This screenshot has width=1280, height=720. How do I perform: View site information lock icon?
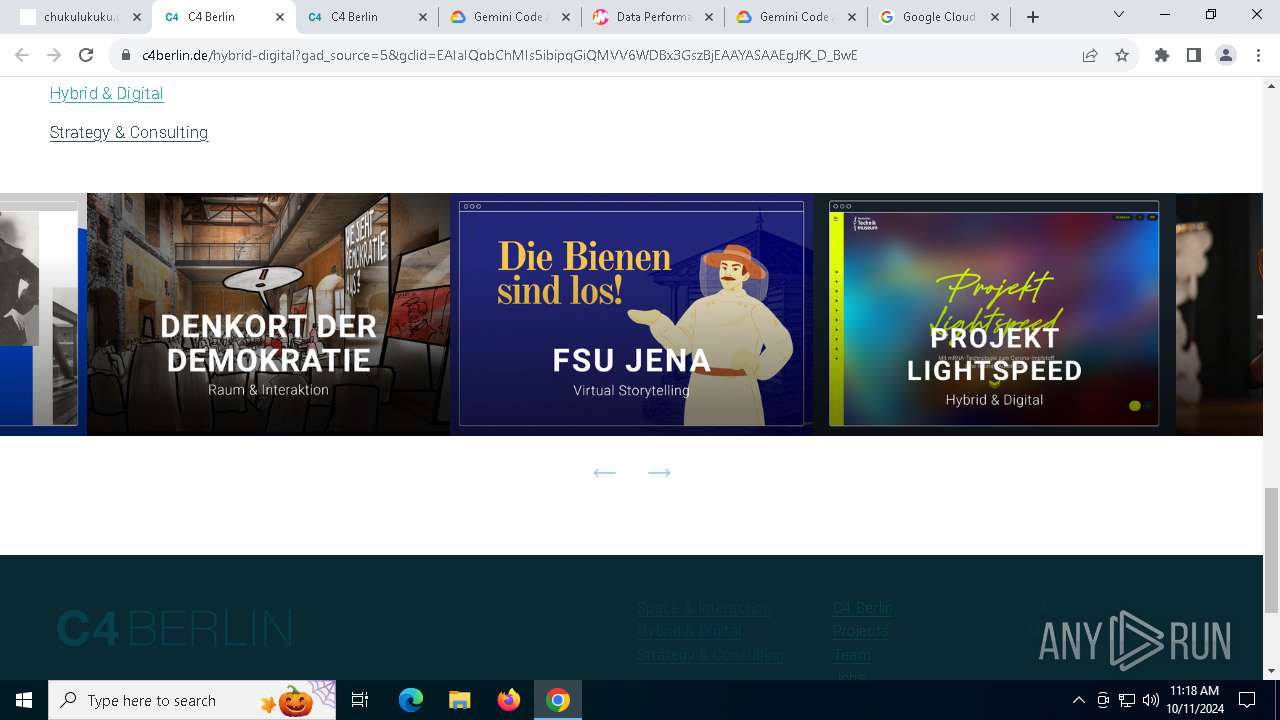pyautogui.click(x=126, y=55)
